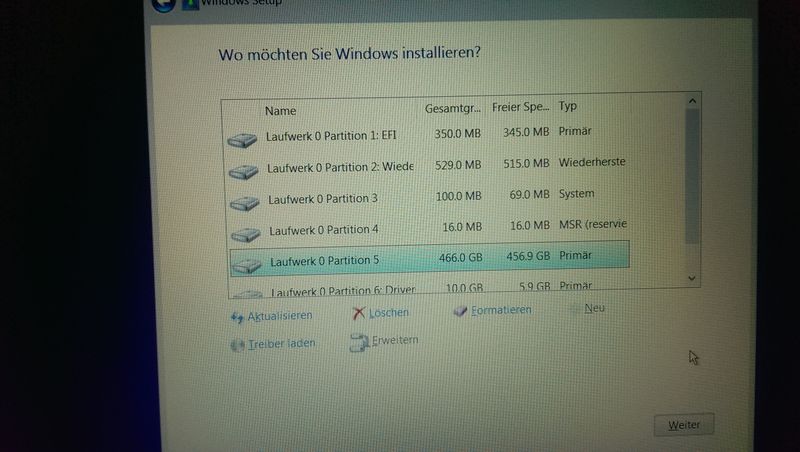Image resolution: width=800 pixels, height=452 pixels.
Task: Sort by the Name column header
Action: (x=280, y=111)
